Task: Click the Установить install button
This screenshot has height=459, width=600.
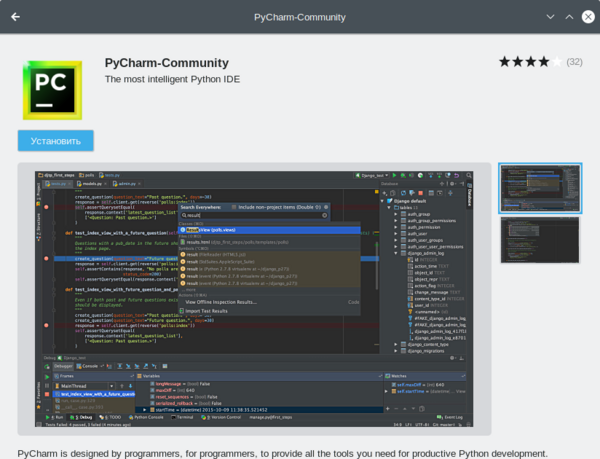Action: click(x=55, y=141)
